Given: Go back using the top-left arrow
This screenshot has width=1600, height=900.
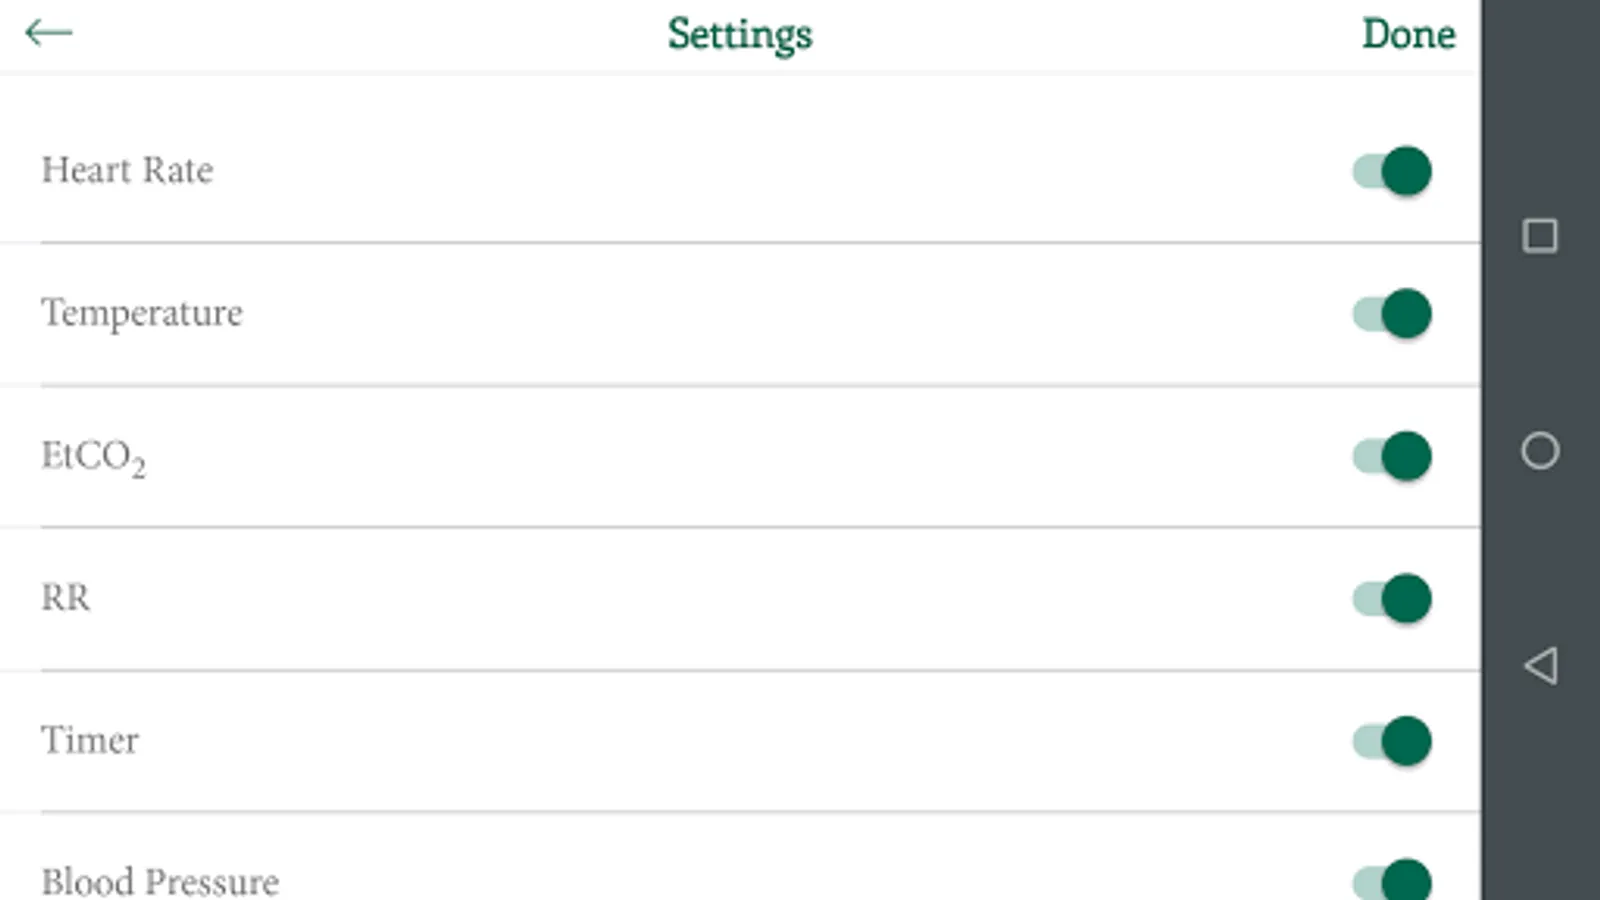Looking at the screenshot, I should point(48,33).
